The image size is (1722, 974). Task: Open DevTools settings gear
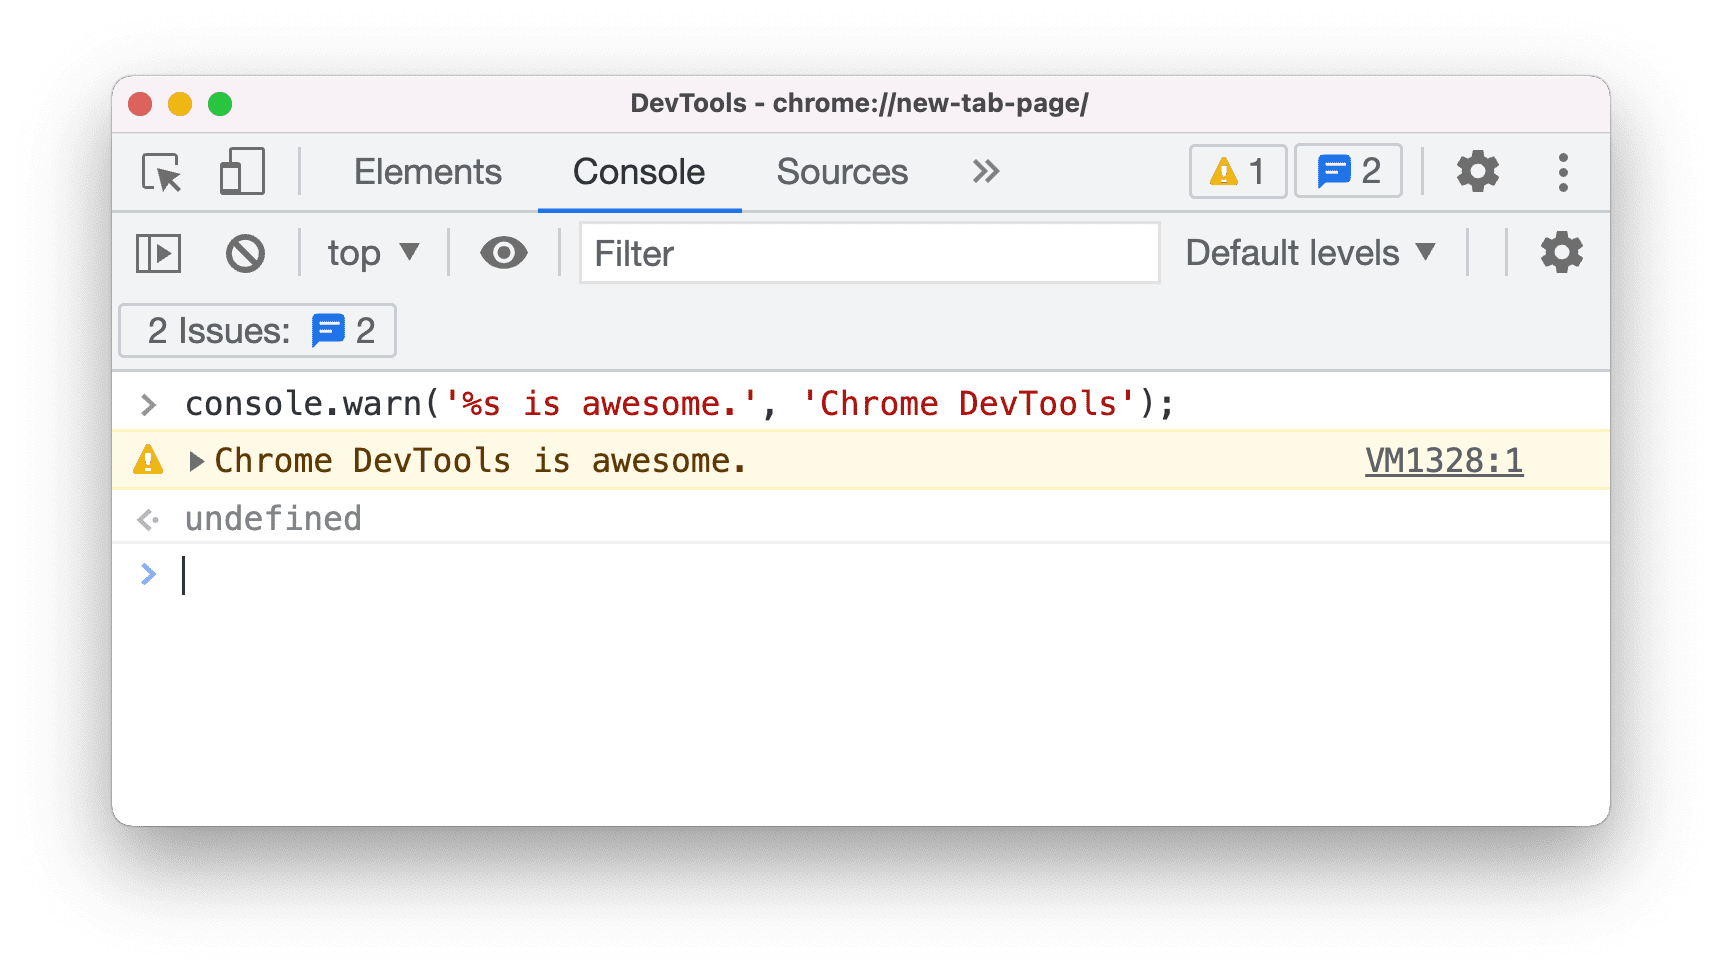click(x=1478, y=171)
